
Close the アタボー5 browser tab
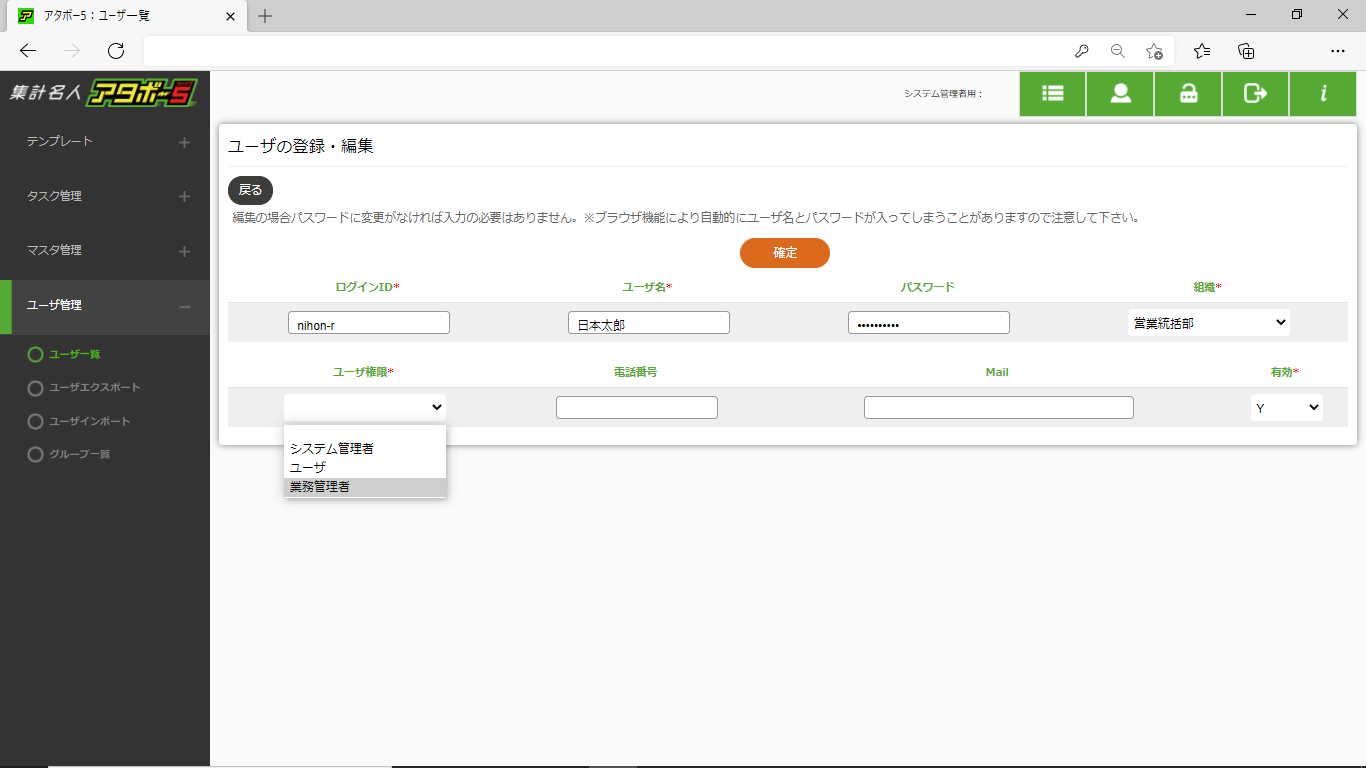[231, 16]
